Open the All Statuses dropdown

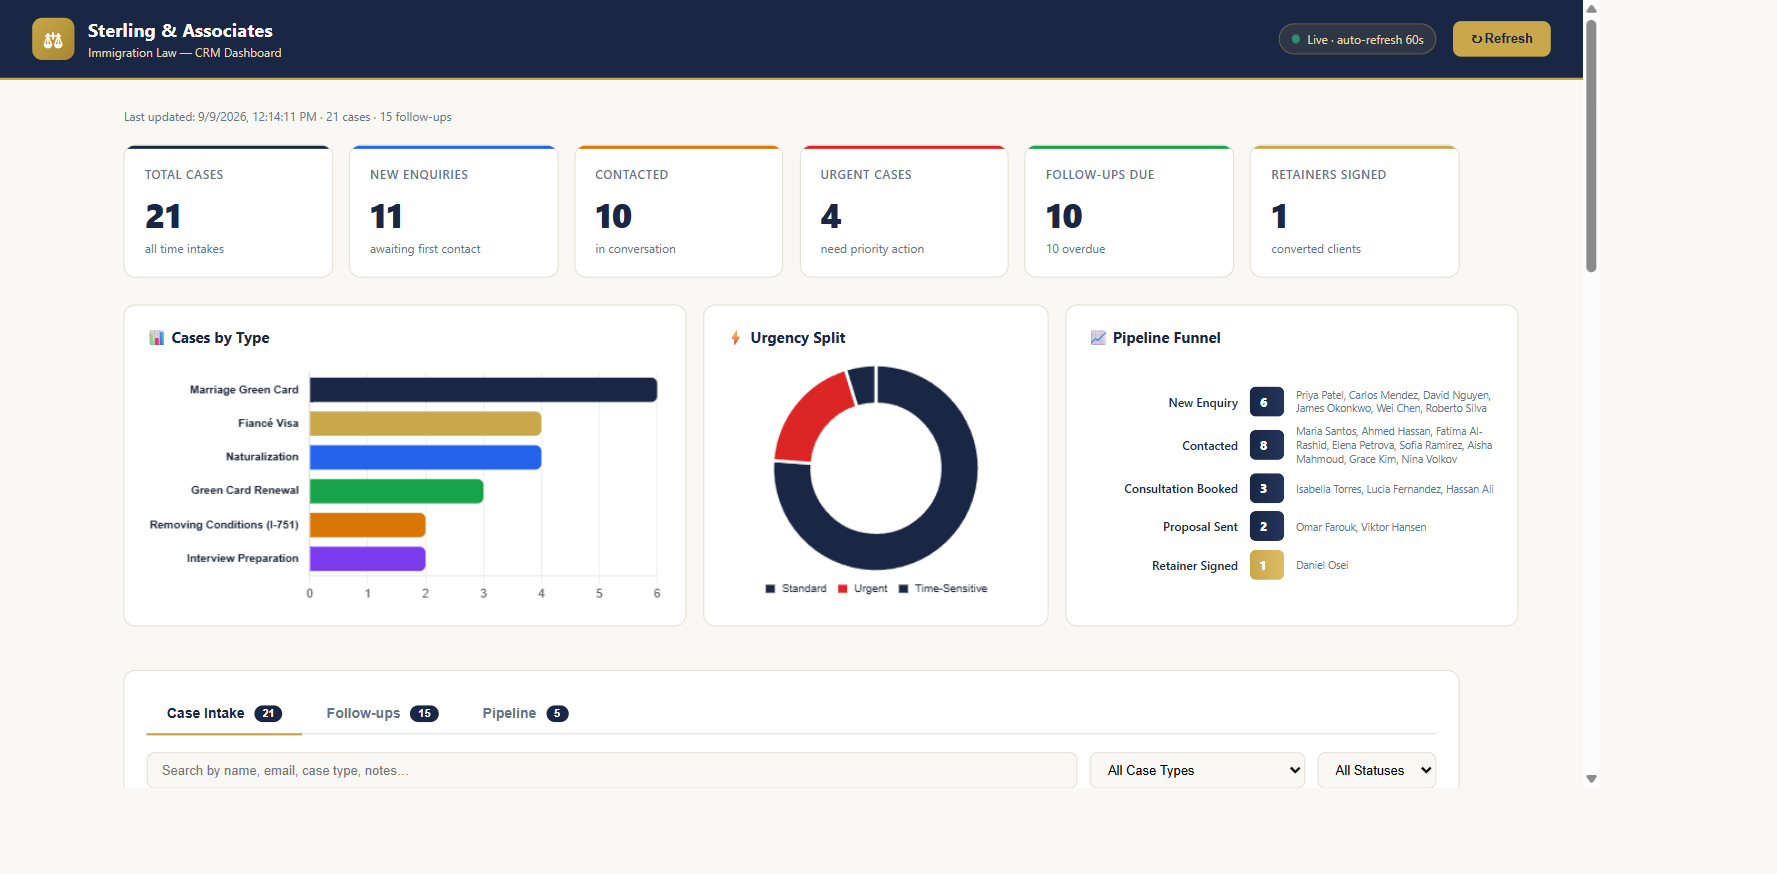point(1376,770)
